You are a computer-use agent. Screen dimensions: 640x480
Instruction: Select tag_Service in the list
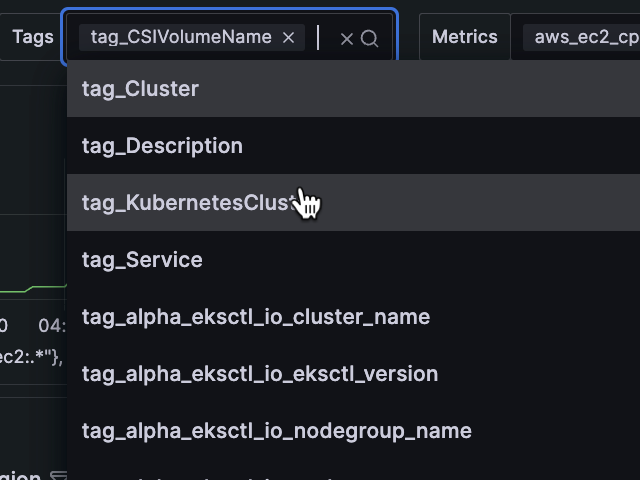142,260
